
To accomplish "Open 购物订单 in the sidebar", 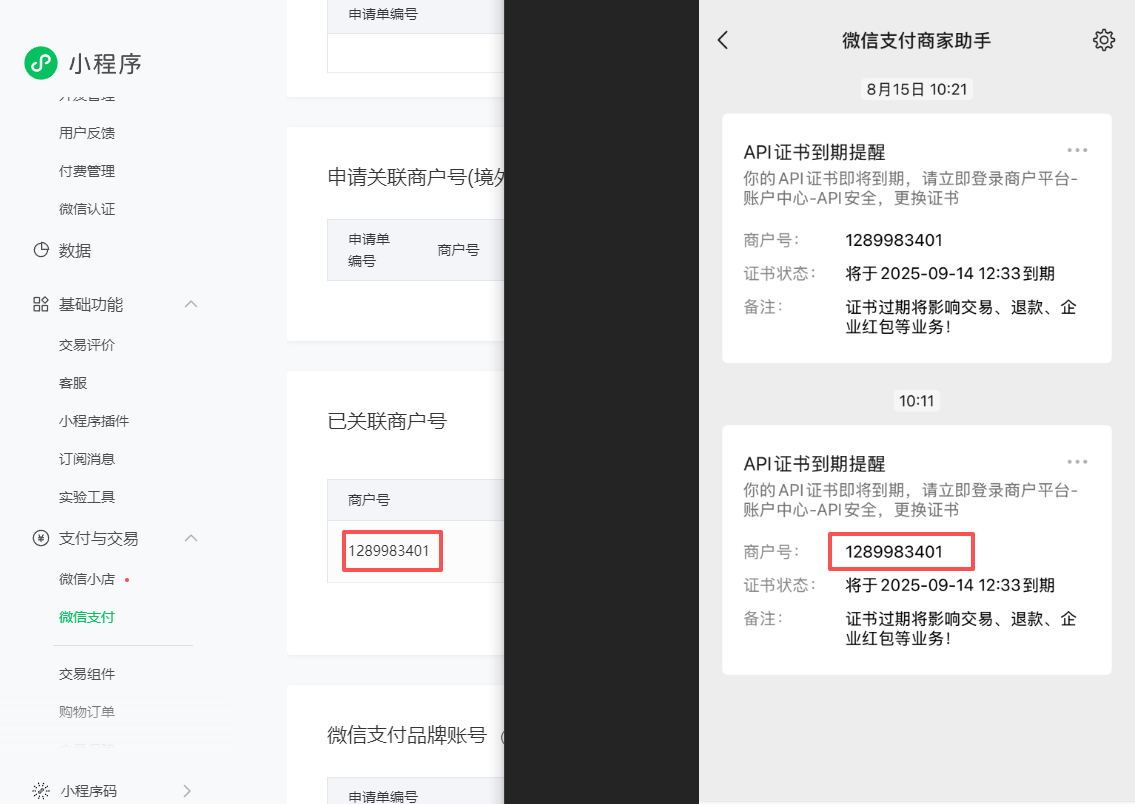I will click(87, 711).
